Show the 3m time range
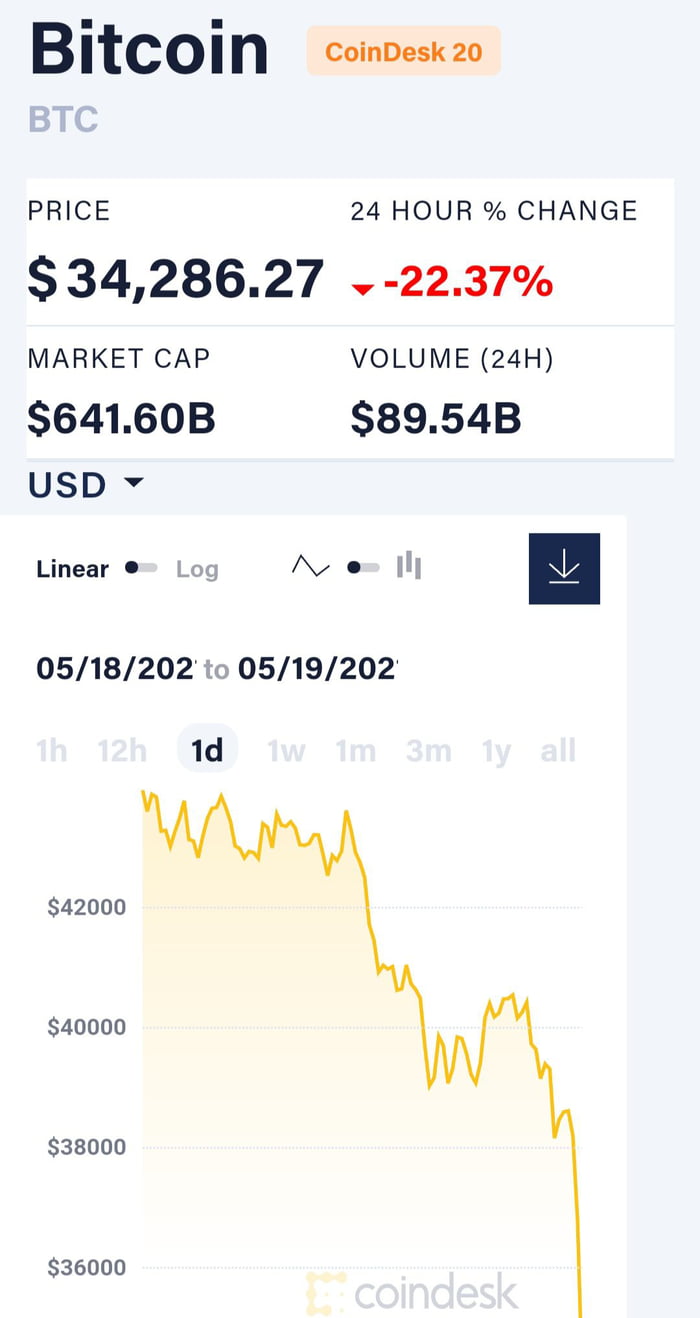Viewport: 700px width, 1318px height. 428,750
